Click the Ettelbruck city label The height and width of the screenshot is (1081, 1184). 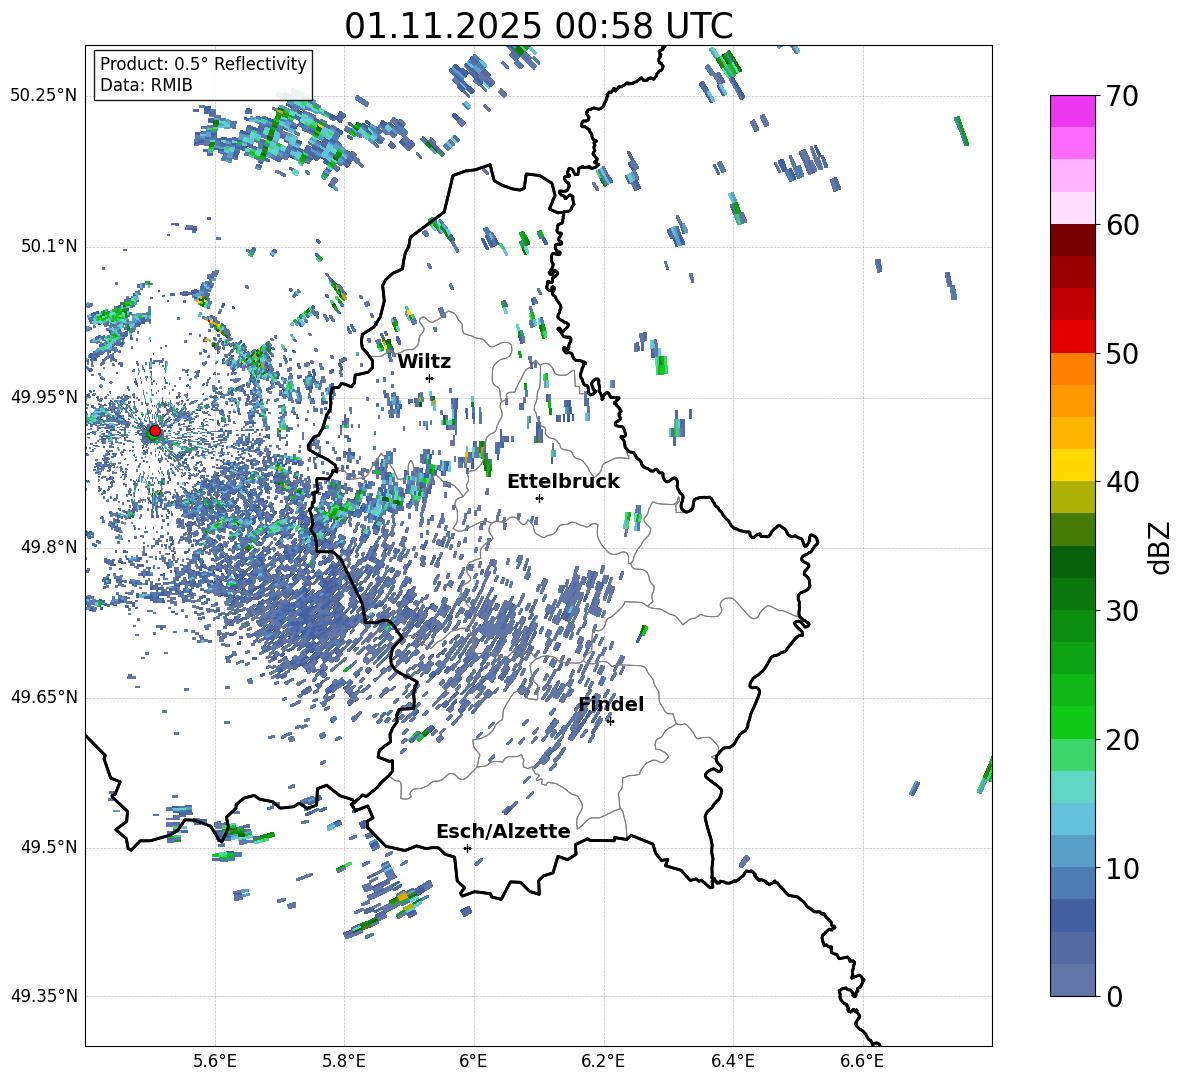563,482
